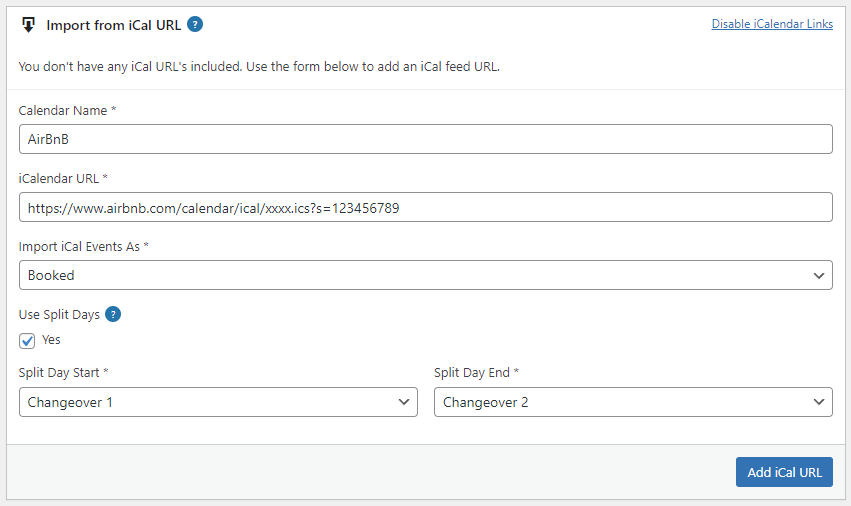Open the Changeover 1 dropdown
Screen dimensions: 851x506
tap(218, 402)
